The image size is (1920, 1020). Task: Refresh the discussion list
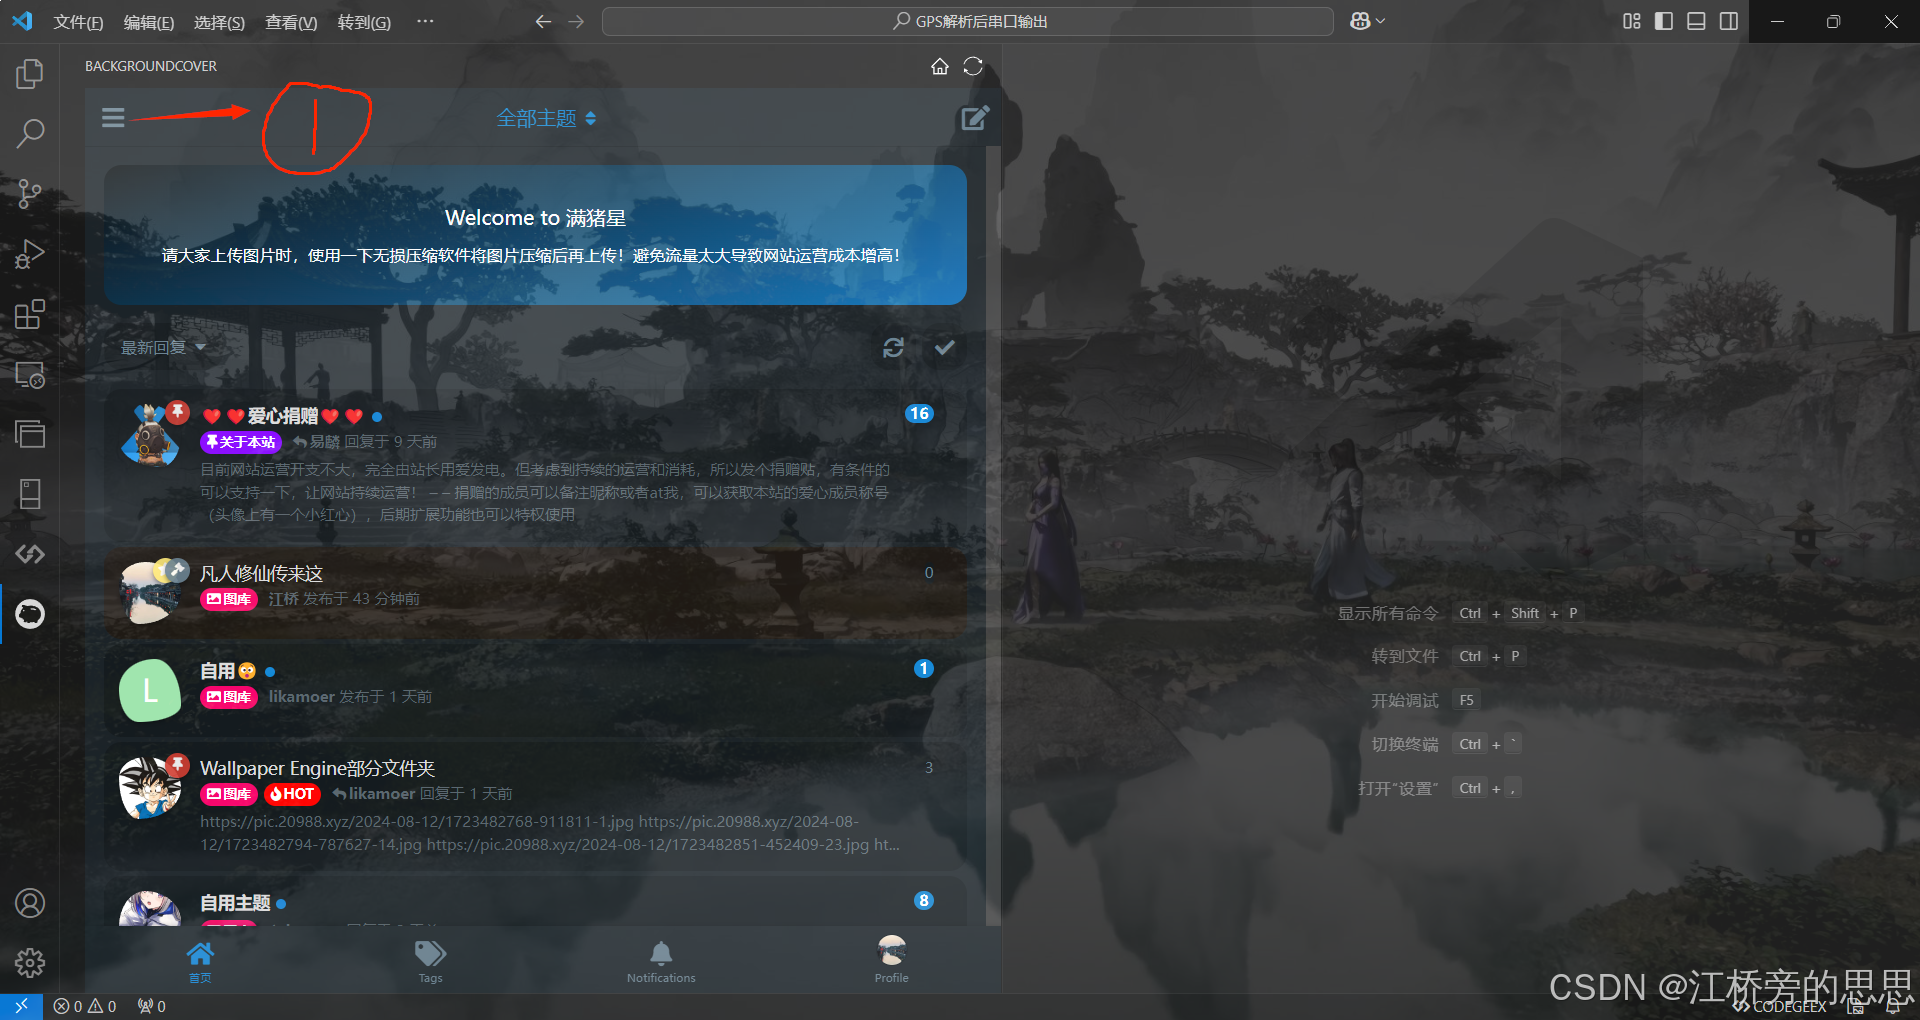point(893,347)
